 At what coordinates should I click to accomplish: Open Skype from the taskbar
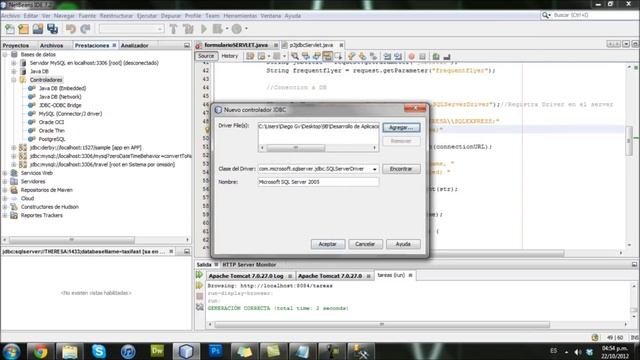click(x=99, y=351)
